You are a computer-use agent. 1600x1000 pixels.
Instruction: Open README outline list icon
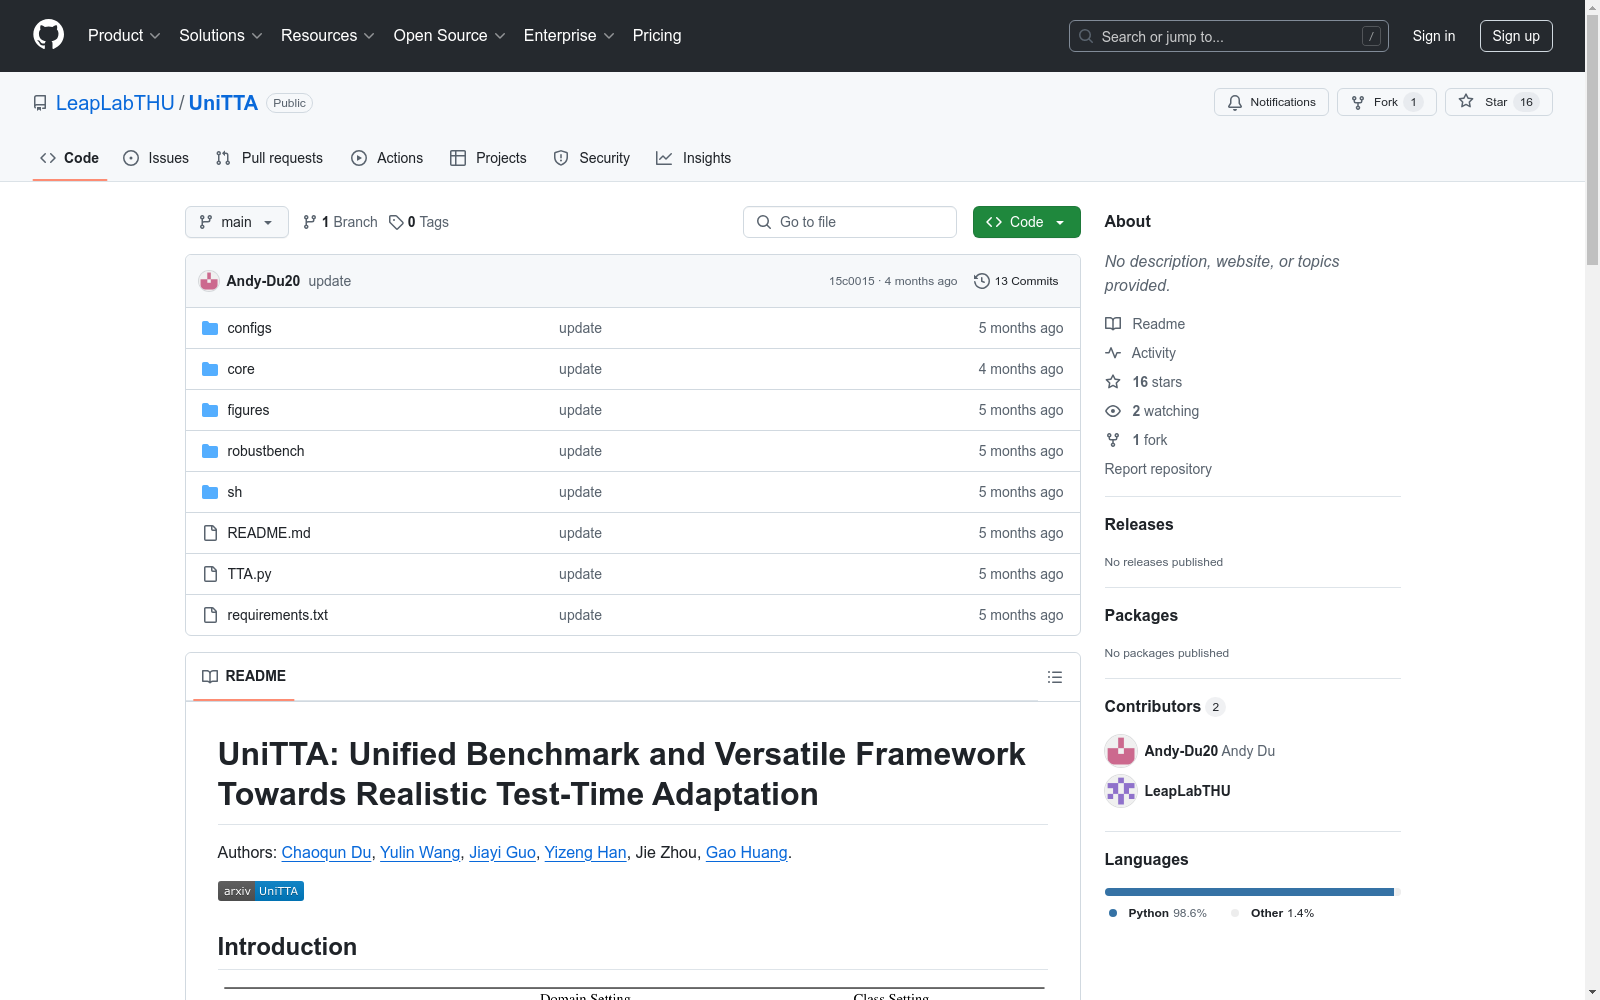(1054, 677)
